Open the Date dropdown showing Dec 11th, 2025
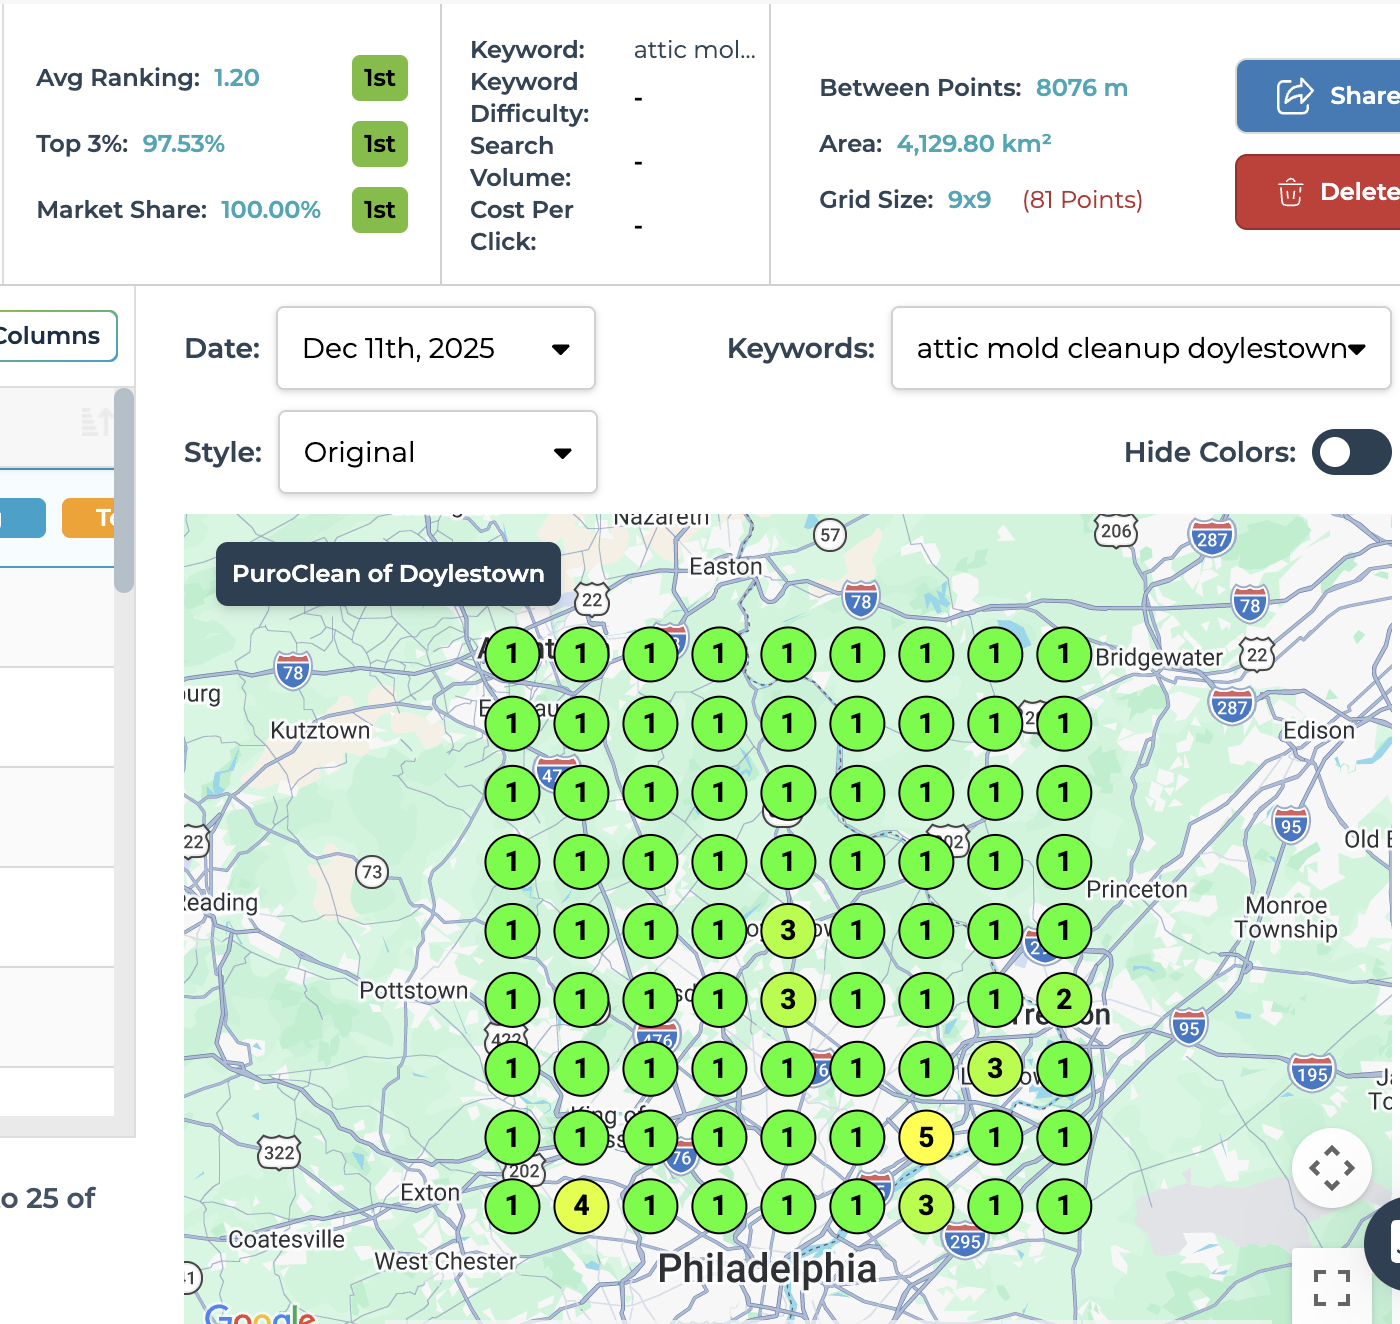This screenshot has width=1400, height=1324. tap(436, 348)
